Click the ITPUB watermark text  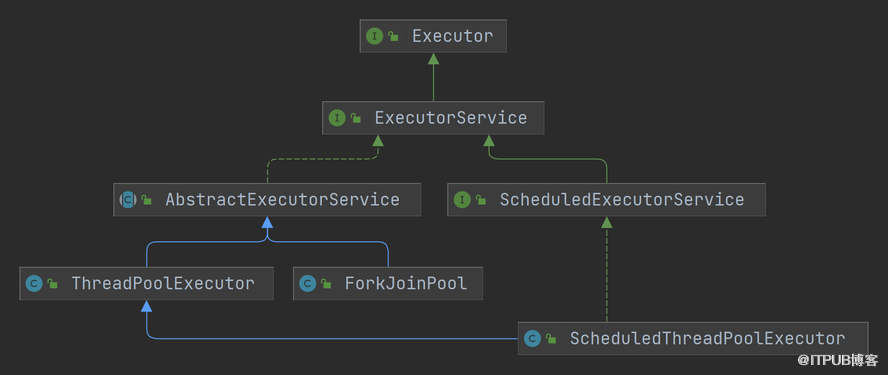pyautogui.click(x=838, y=360)
